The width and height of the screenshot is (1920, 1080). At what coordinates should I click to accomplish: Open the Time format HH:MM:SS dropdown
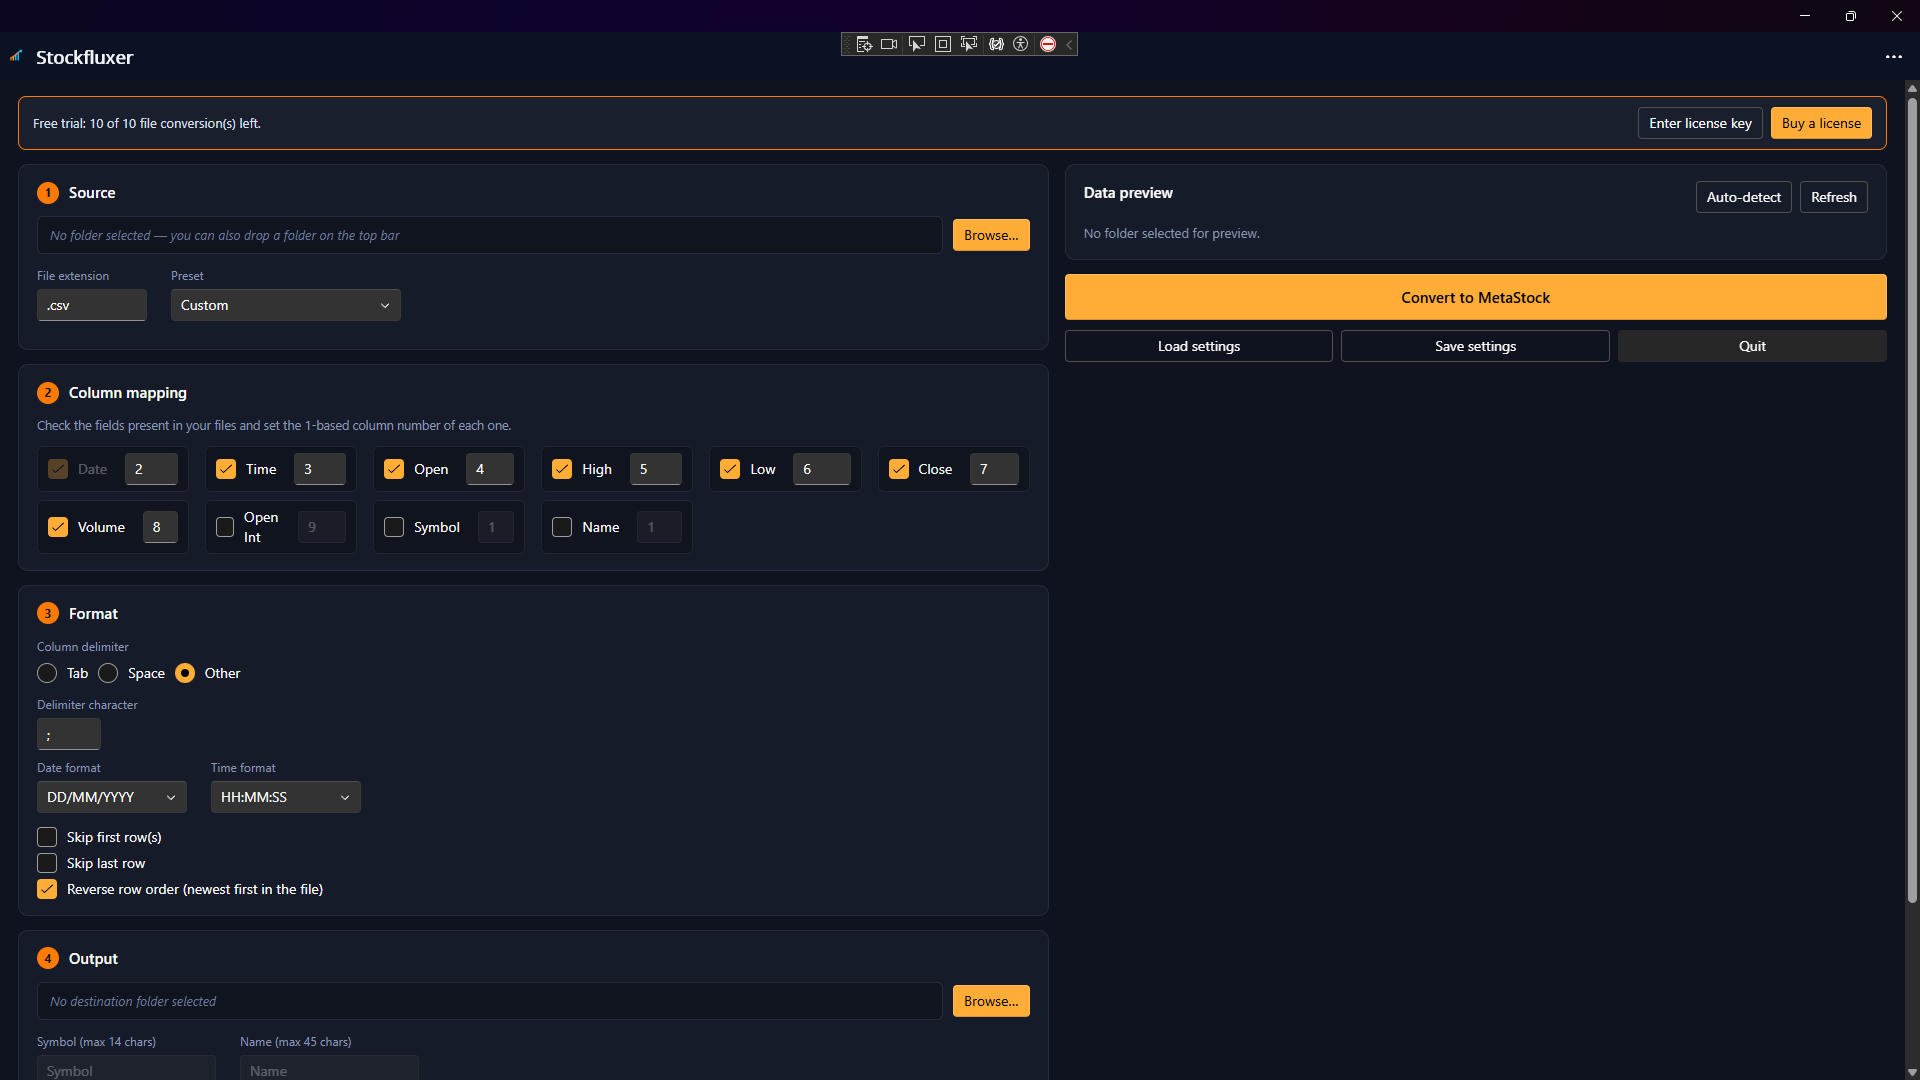click(286, 797)
